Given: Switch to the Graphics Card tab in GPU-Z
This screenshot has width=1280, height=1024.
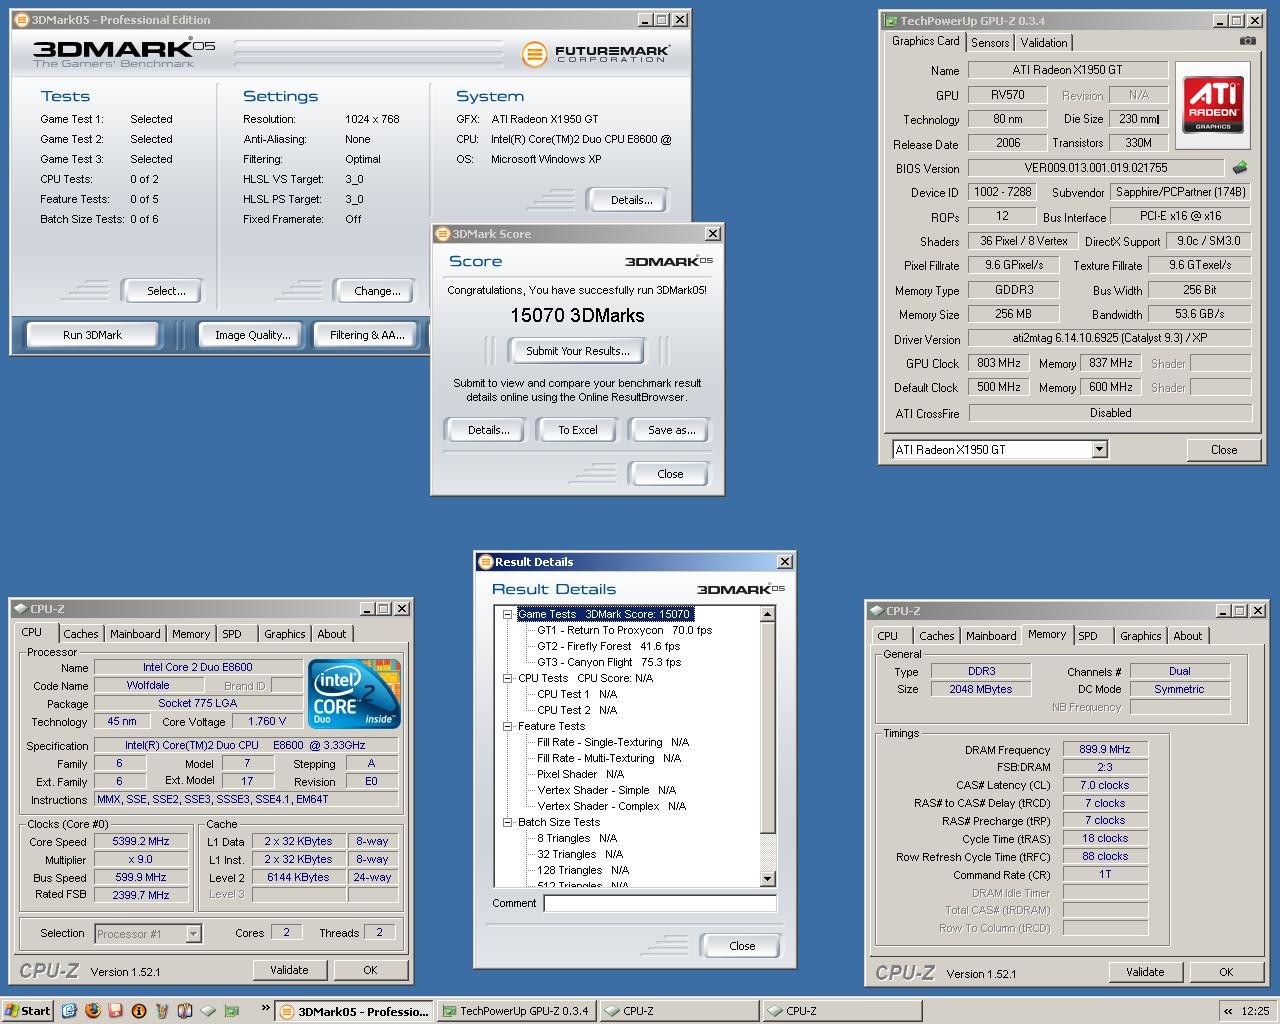Looking at the screenshot, I should (925, 41).
